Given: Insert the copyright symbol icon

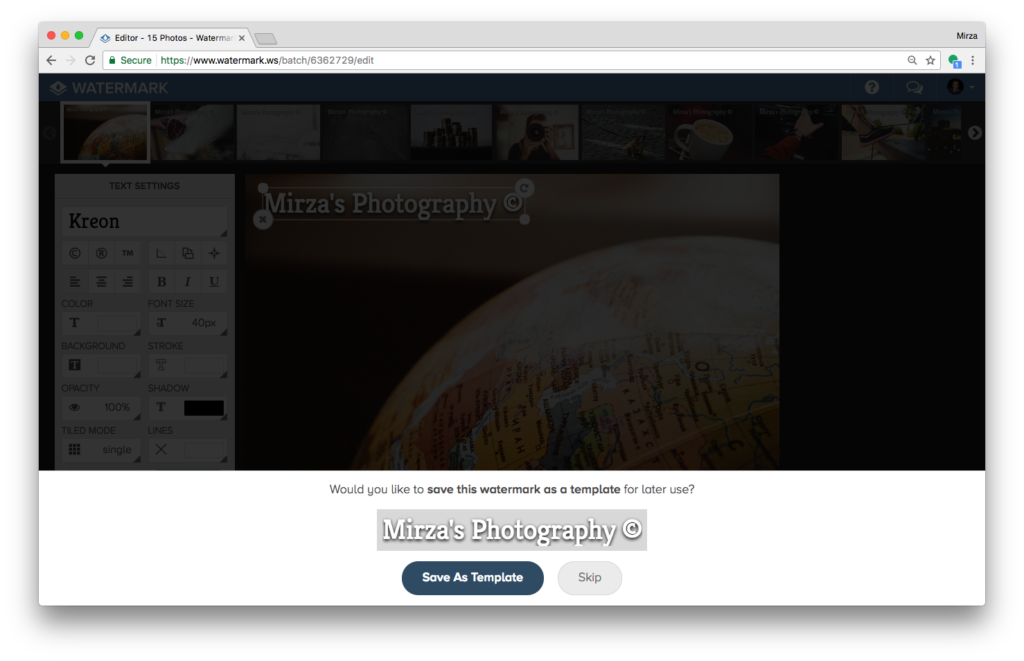Looking at the screenshot, I should pyautogui.click(x=75, y=253).
